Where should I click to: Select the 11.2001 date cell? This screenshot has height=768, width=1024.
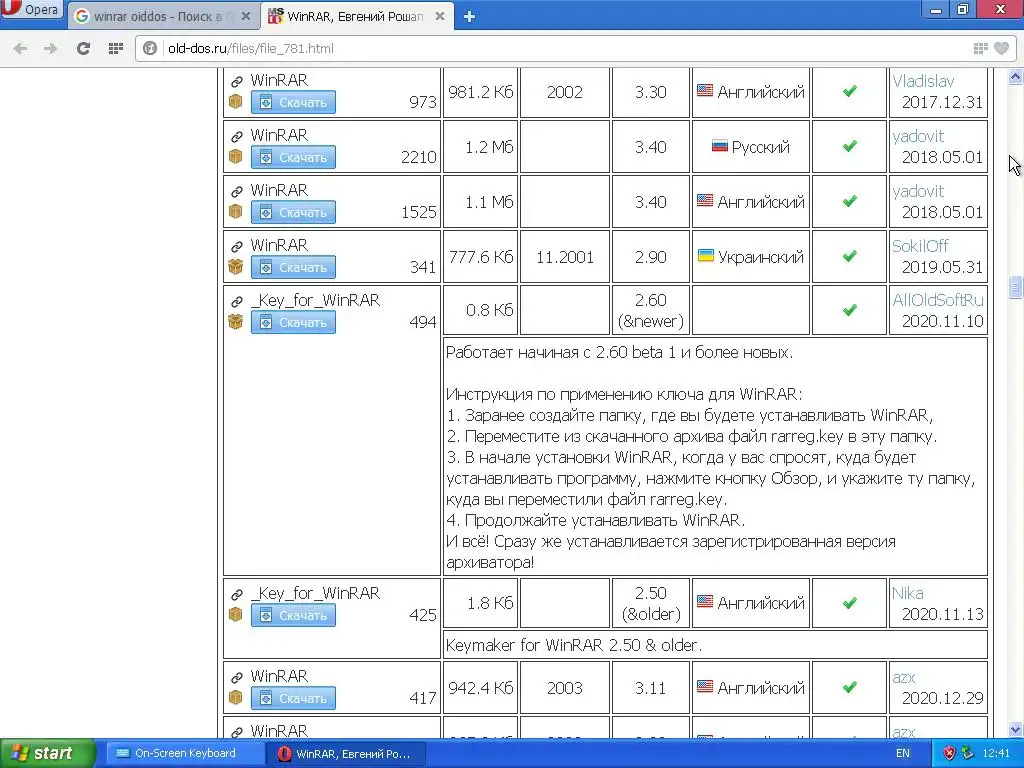pyautogui.click(x=565, y=257)
